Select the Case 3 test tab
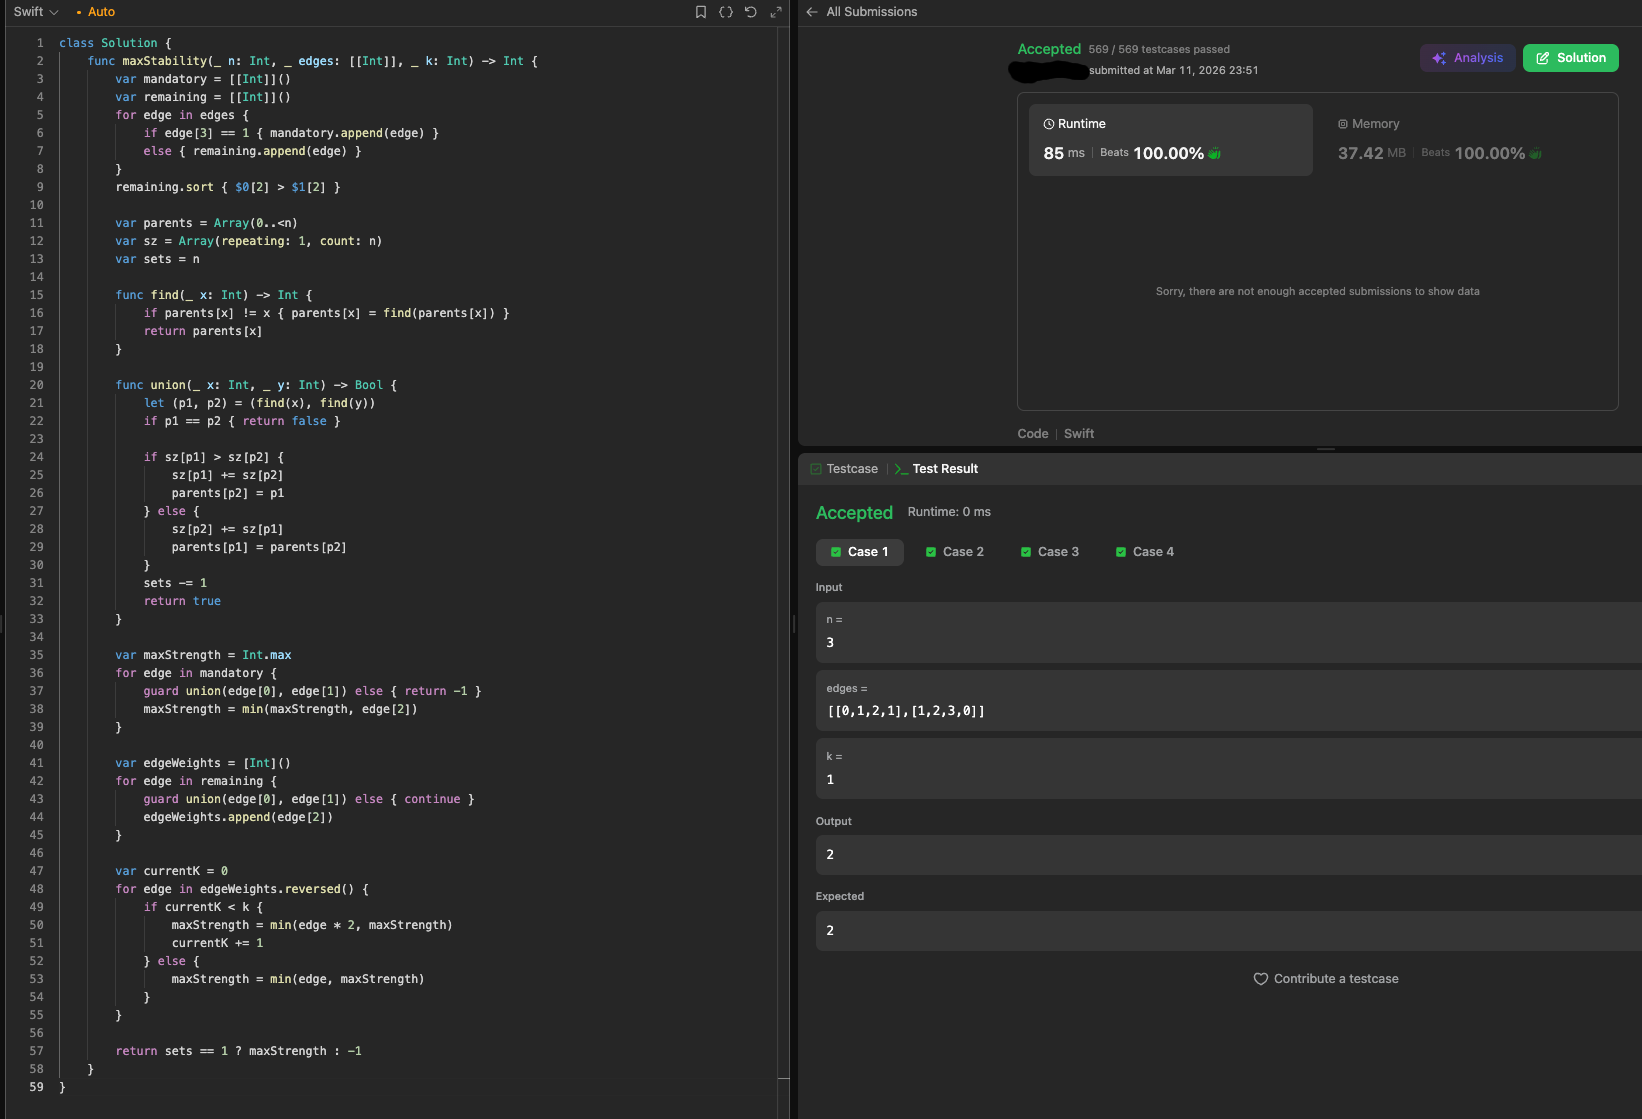Viewport: 1642px width, 1119px height. 1050,552
